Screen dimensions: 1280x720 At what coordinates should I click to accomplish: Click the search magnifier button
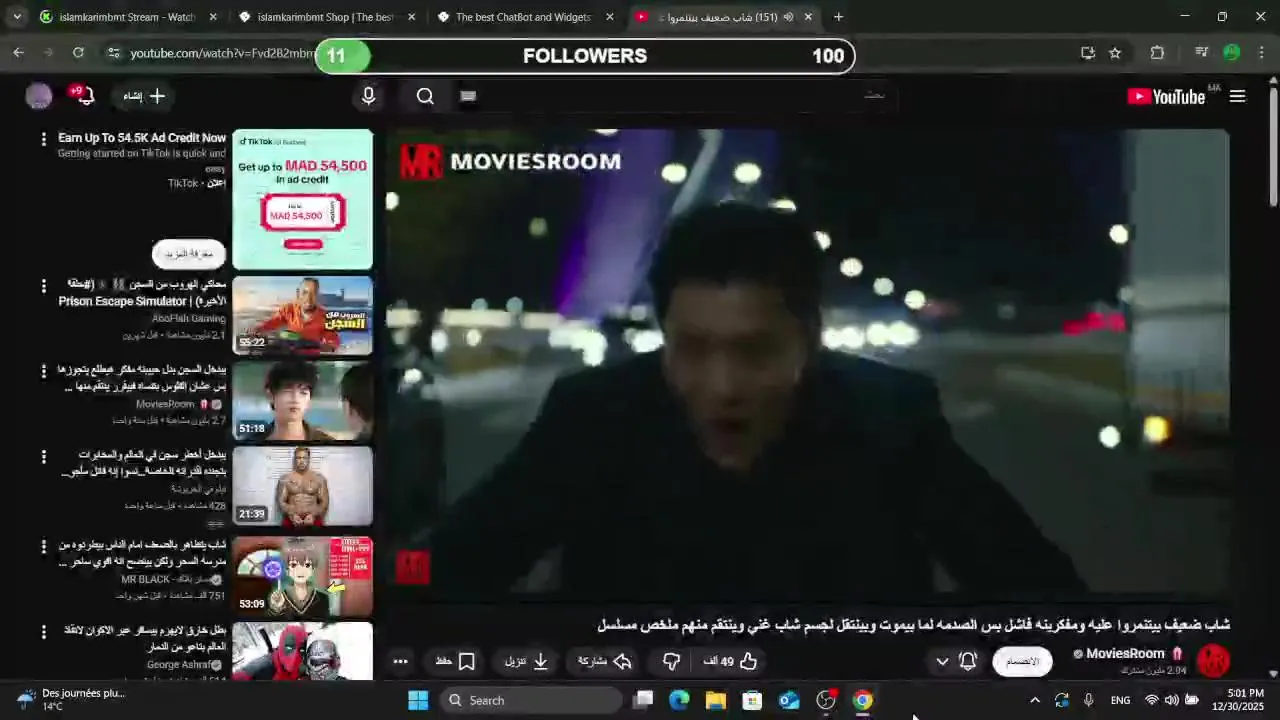click(425, 96)
